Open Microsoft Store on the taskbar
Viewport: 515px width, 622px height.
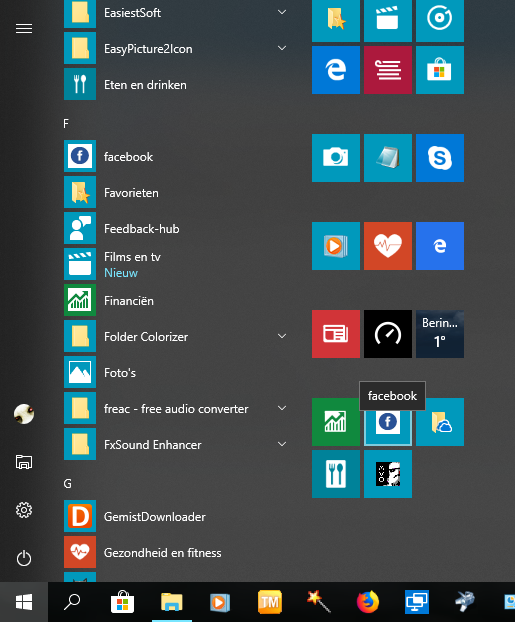tap(122, 602)
